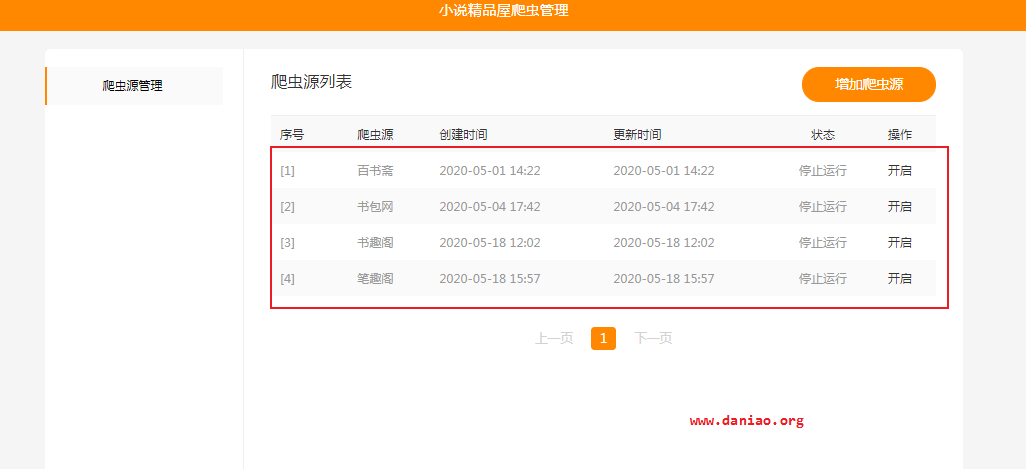The width and height of the screenshot is (1026, 469).
Task: Click the 操作 column header
Action: 899,135
